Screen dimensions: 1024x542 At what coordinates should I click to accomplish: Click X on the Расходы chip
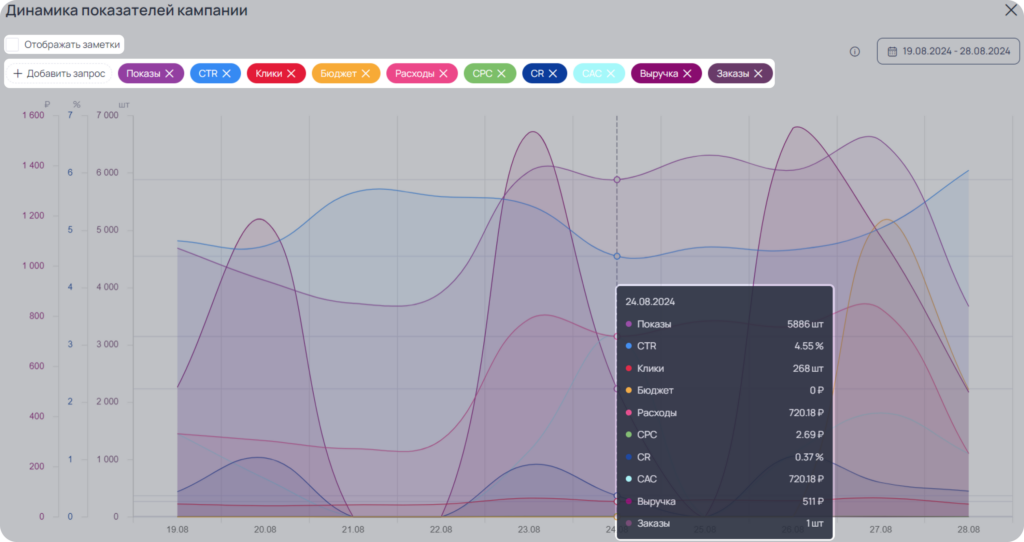coord(443,74)
